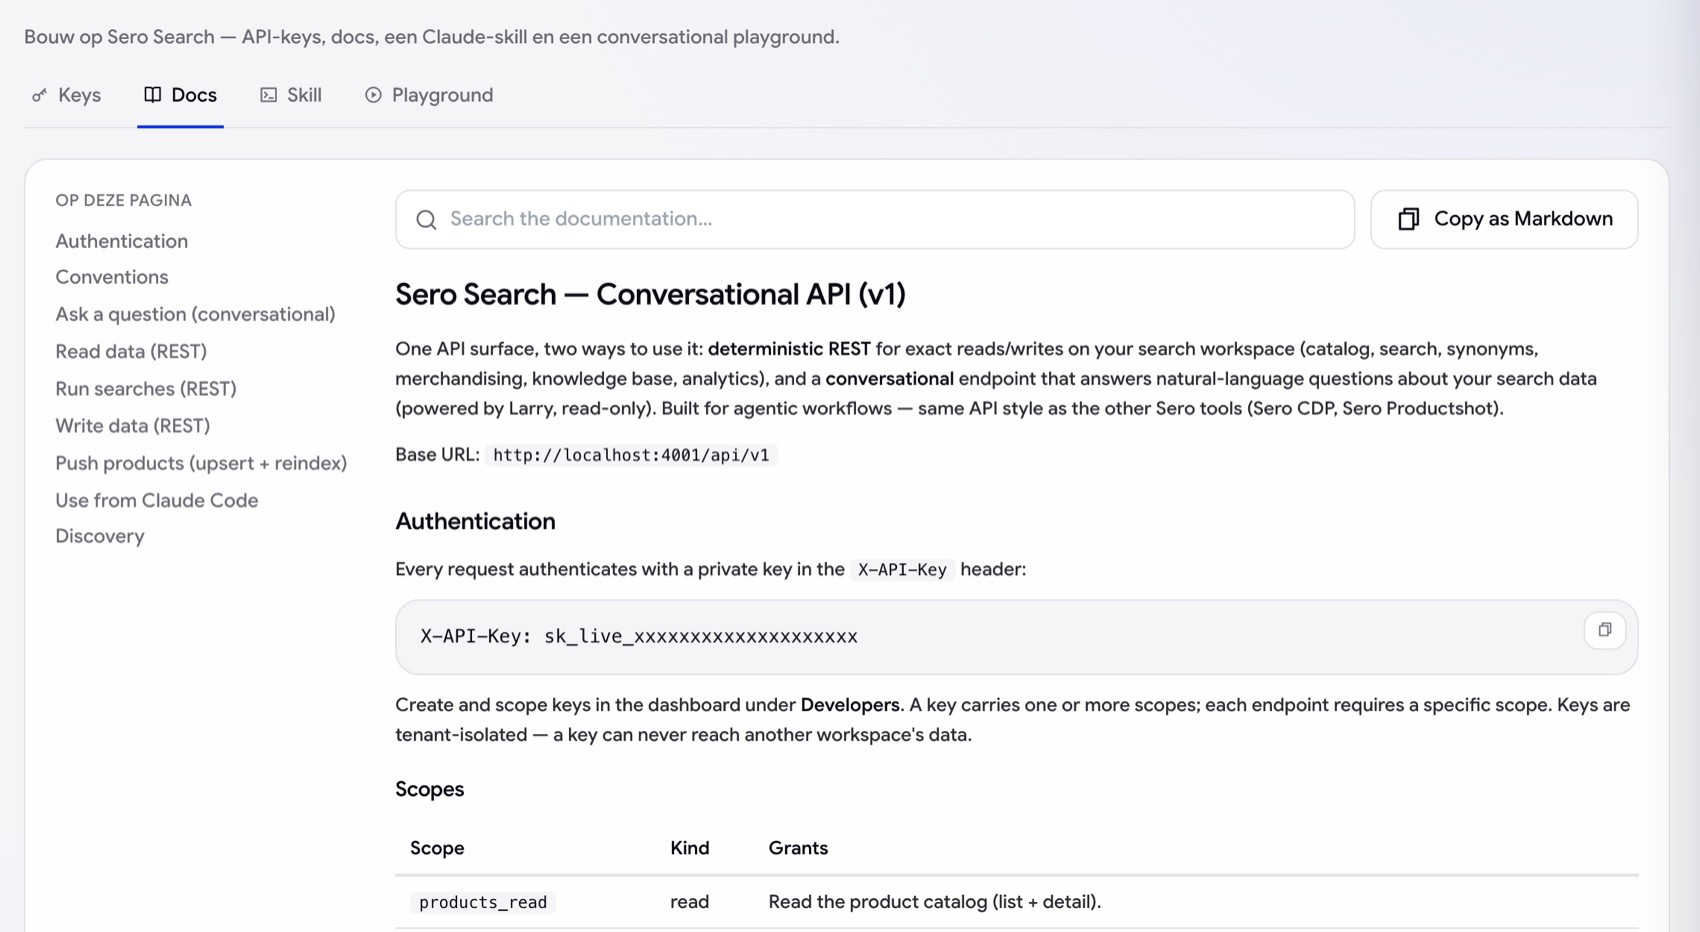Screen dimensions: 1700x932
Task: Click the Scopes heading
Action: click(x=430, y=789)
